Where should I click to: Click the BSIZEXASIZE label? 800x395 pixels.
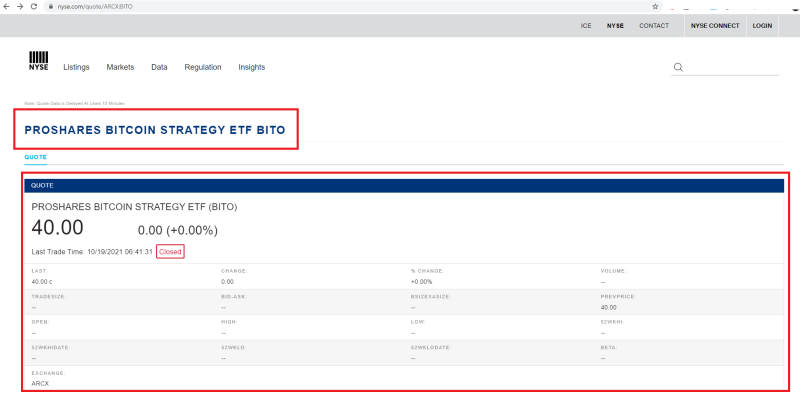pyautogui.click(x=431, y=297)
